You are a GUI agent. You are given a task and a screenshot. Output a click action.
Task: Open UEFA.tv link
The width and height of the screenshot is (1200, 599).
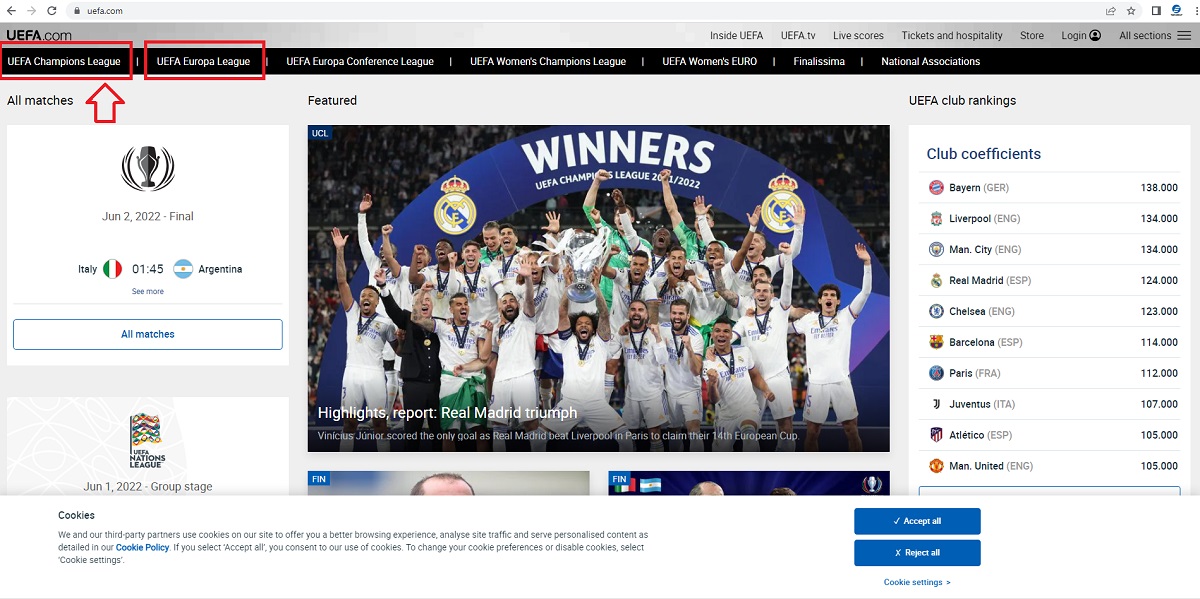click(798, 36)
